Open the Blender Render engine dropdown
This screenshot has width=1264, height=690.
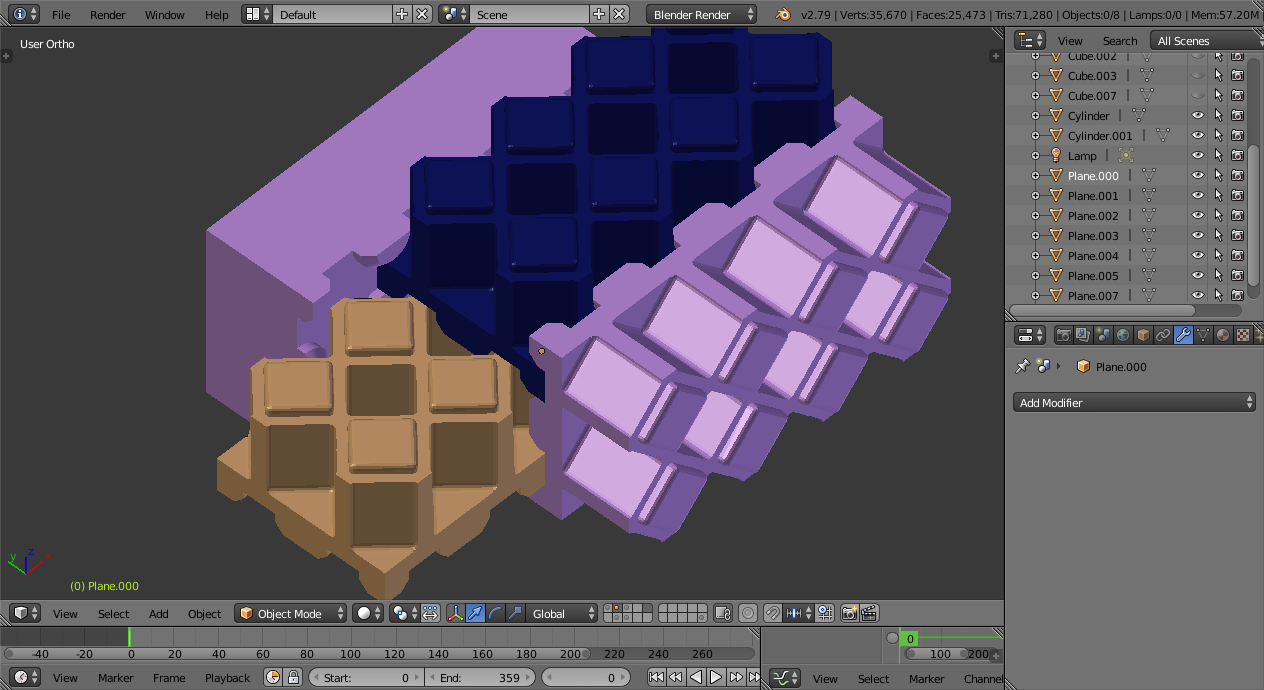[703, 15]
